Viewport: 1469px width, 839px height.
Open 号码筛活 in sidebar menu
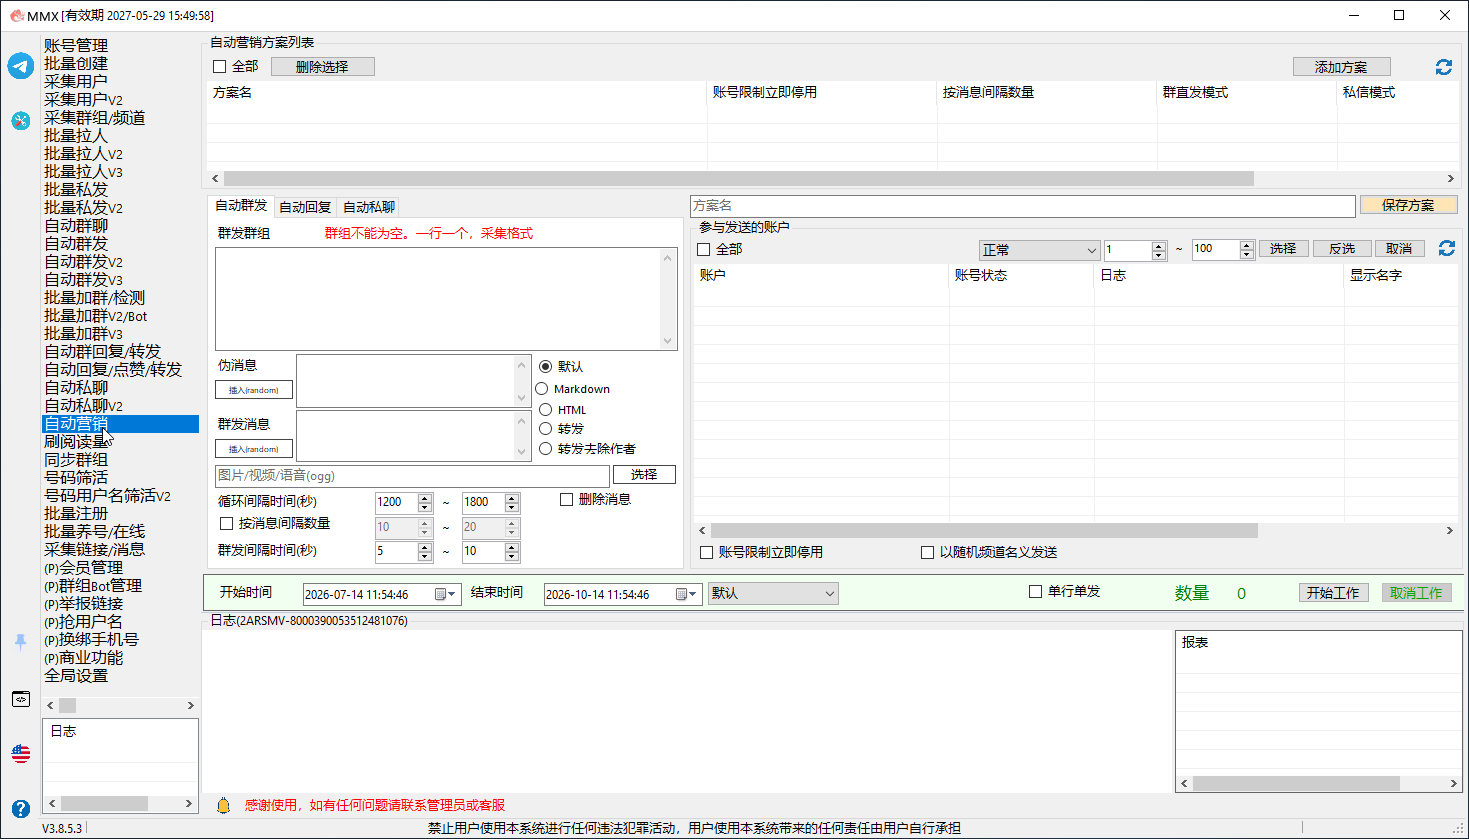[76, 477]
